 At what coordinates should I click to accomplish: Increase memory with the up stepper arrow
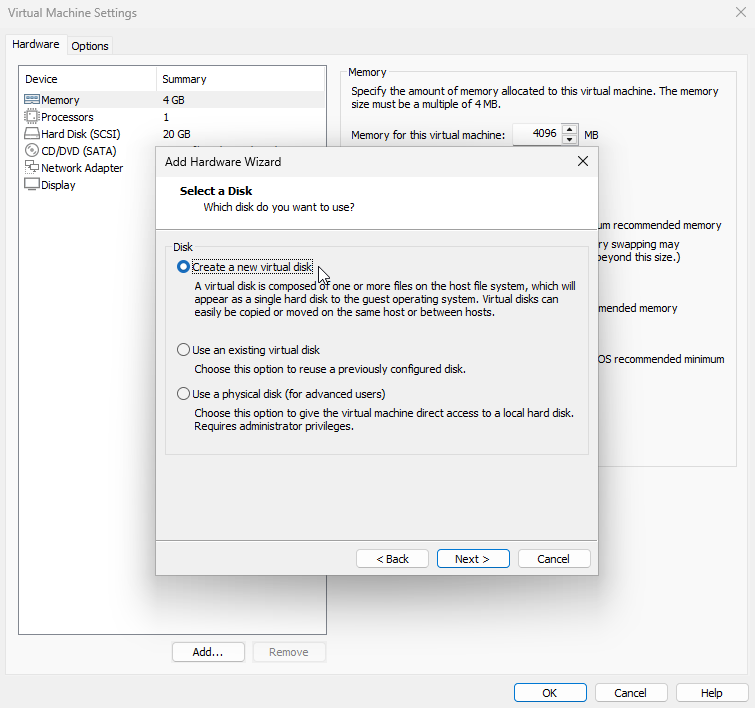pyautogui.click(x=570, y=129)
